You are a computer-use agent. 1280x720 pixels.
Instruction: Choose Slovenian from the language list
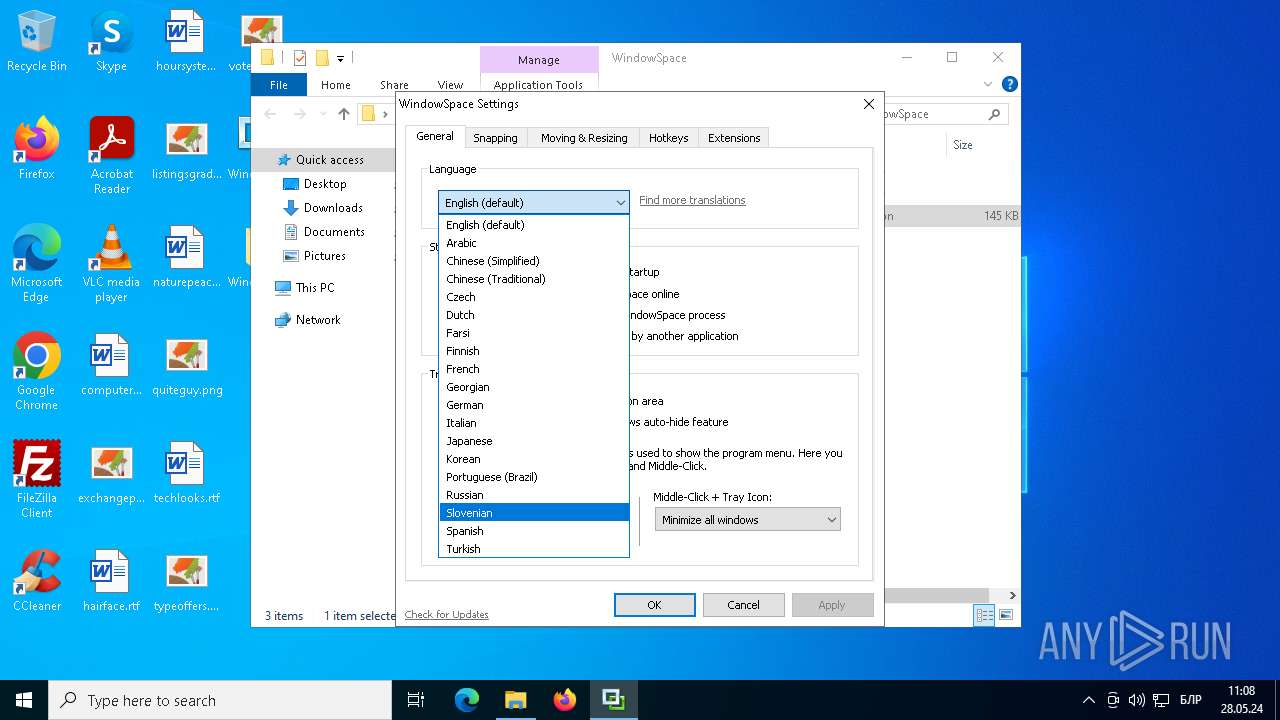(534, 513)
